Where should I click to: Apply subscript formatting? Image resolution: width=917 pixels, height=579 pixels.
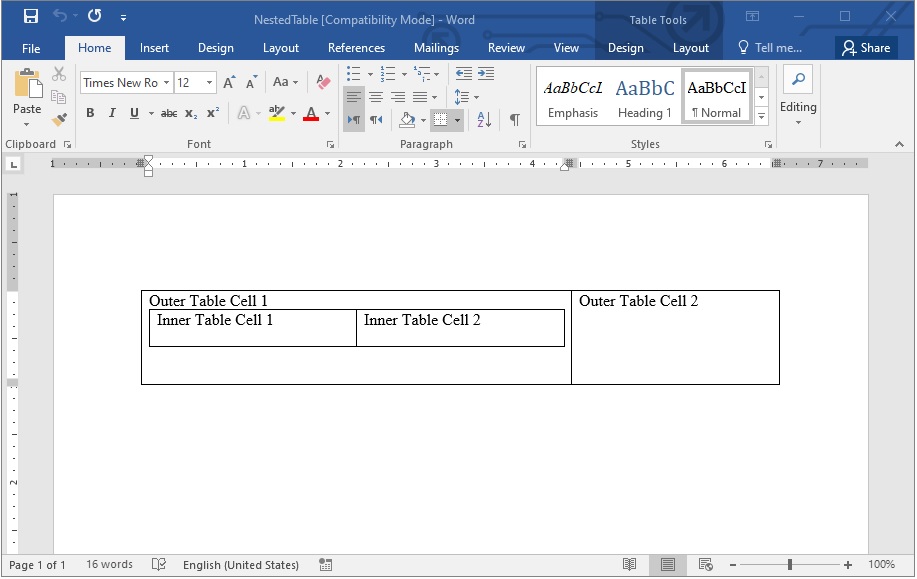pyautogui.click(x=190, y=113)
